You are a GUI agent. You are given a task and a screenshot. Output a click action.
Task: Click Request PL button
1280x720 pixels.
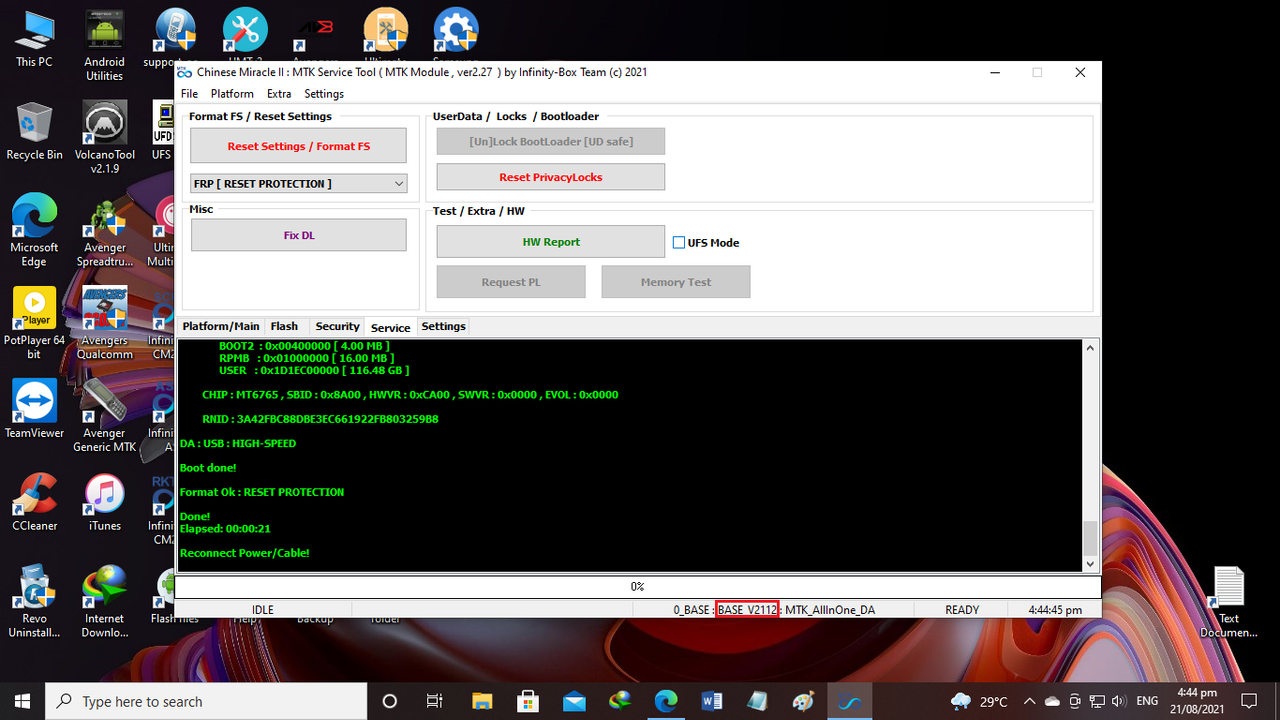511,282
